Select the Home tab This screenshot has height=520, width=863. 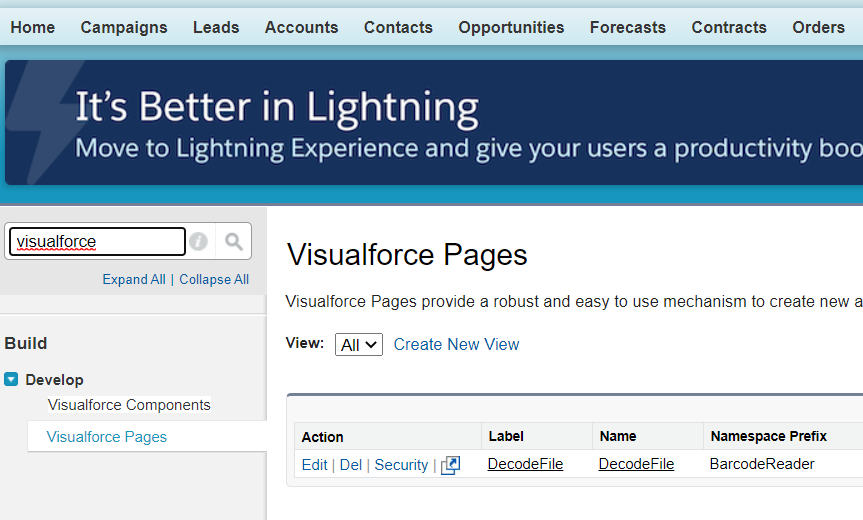[33, 27]
